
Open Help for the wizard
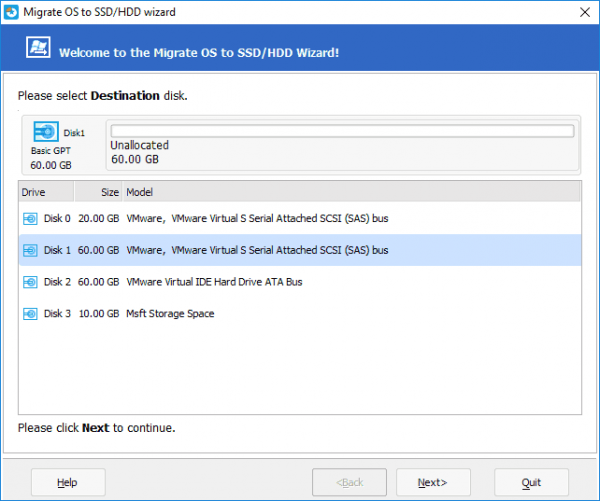coord(68,482)
